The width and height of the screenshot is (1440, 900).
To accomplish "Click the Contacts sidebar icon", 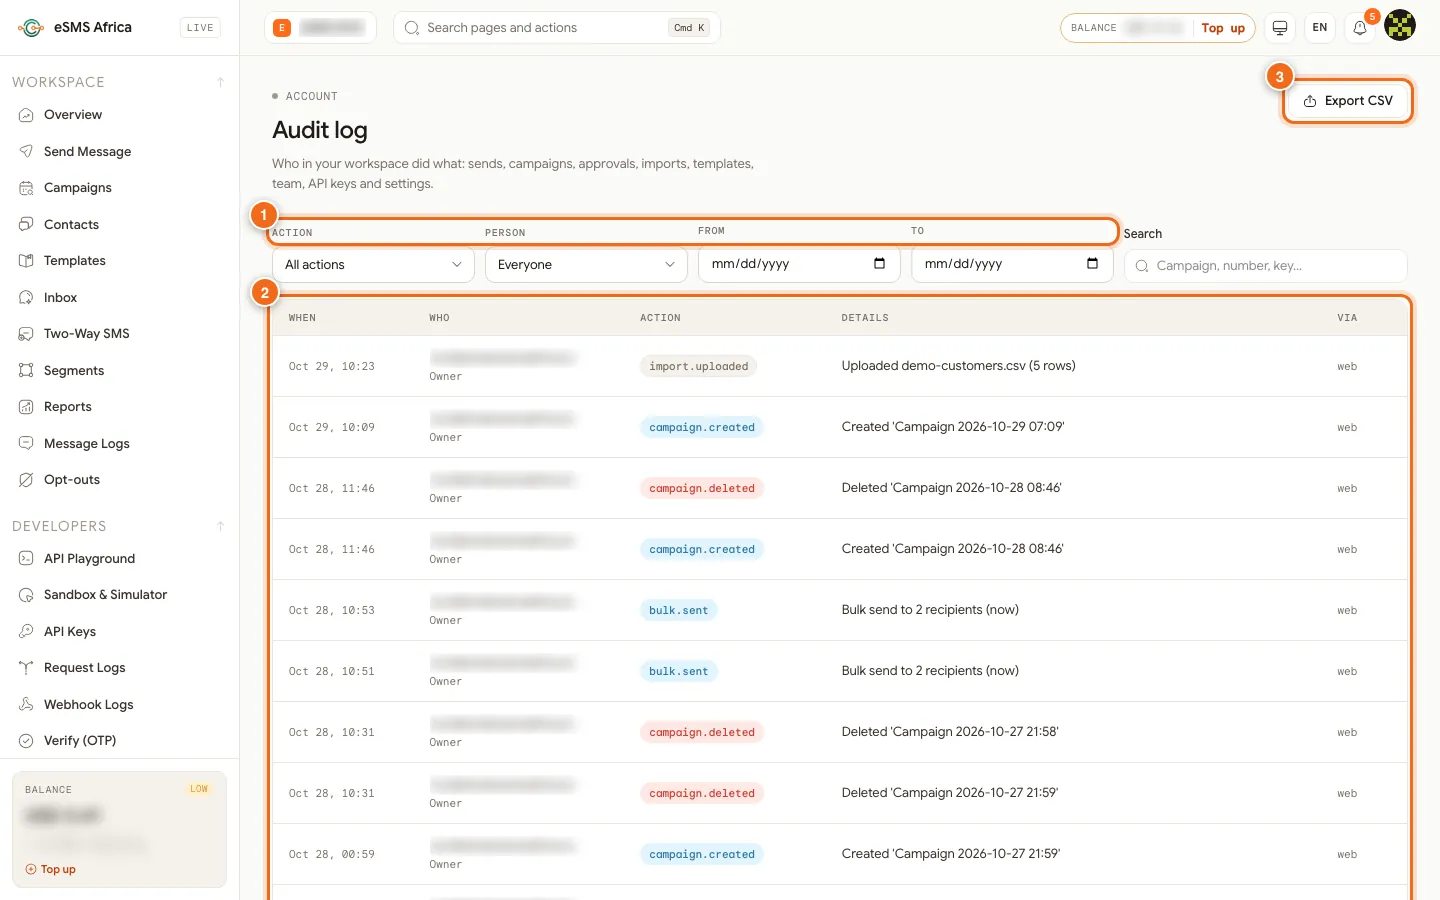I will click(x=26, y=224).
